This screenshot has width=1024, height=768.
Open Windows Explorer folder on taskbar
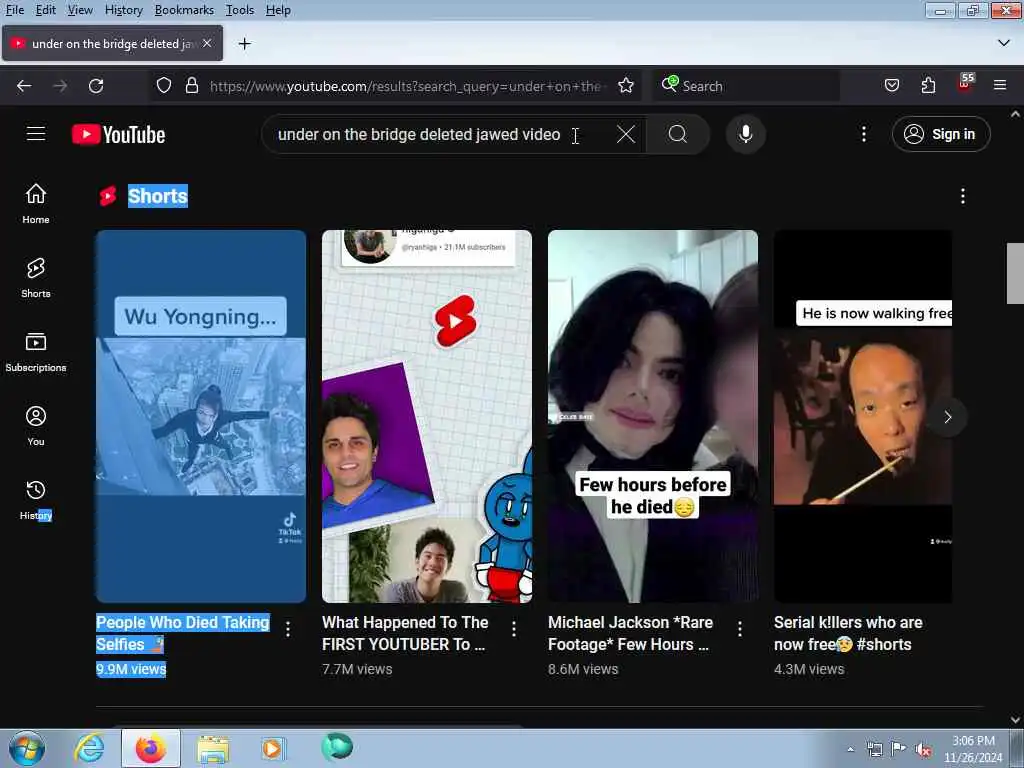(x=213, y=748)
